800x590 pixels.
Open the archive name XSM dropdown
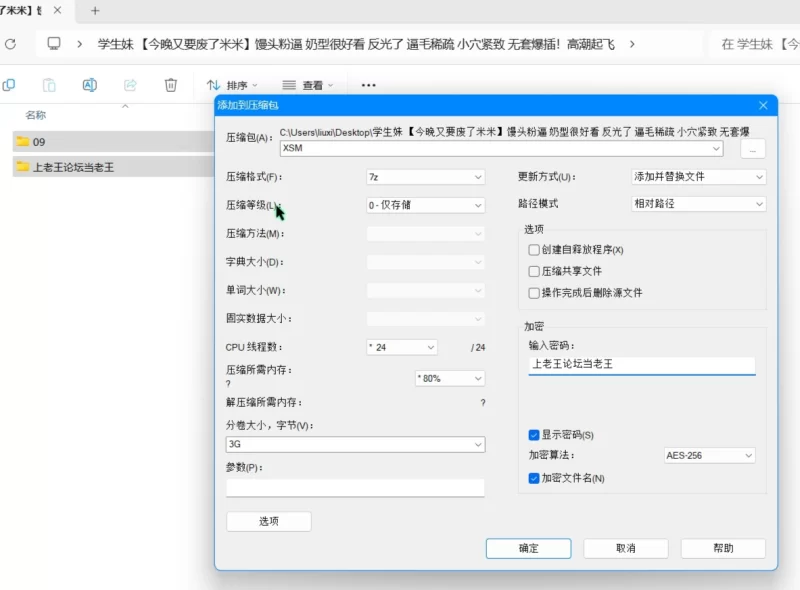(716, 149)
